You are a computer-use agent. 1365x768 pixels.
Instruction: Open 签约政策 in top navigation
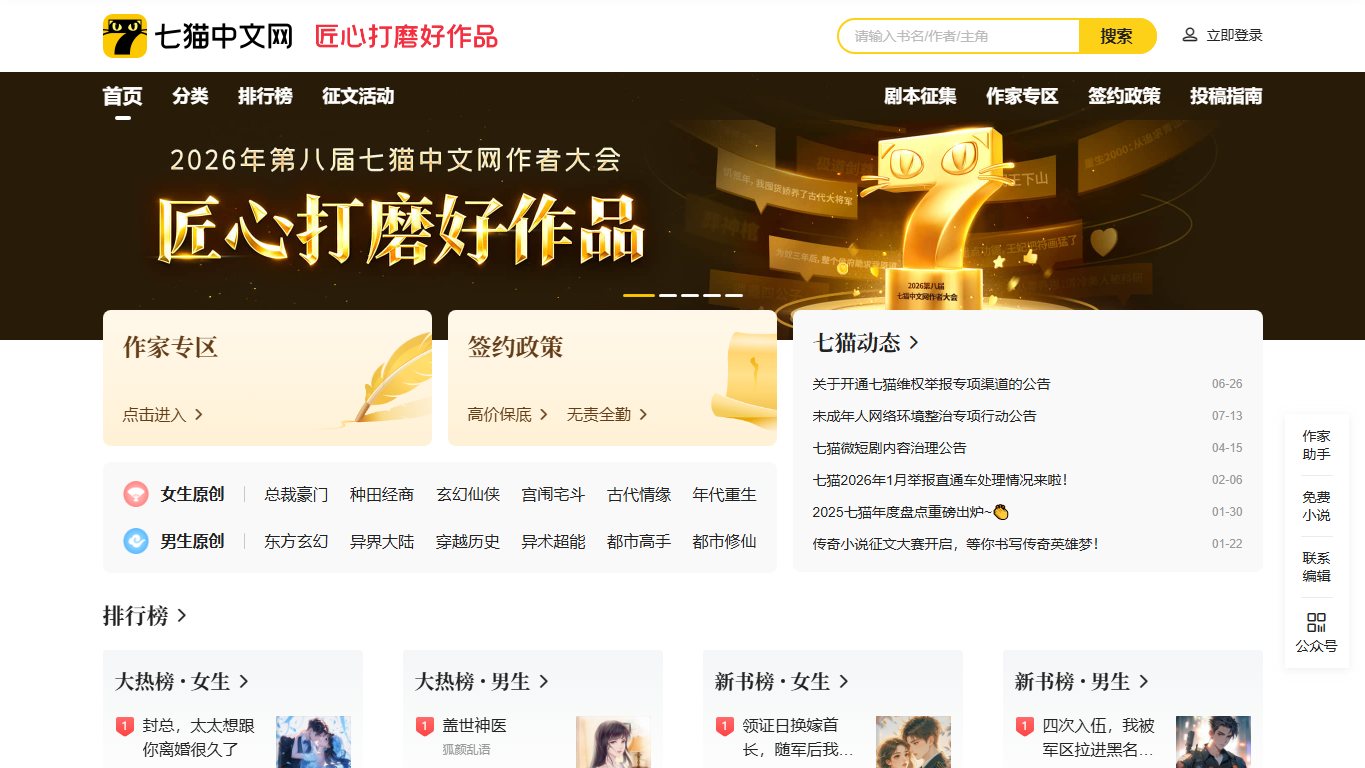point(1124,96)
